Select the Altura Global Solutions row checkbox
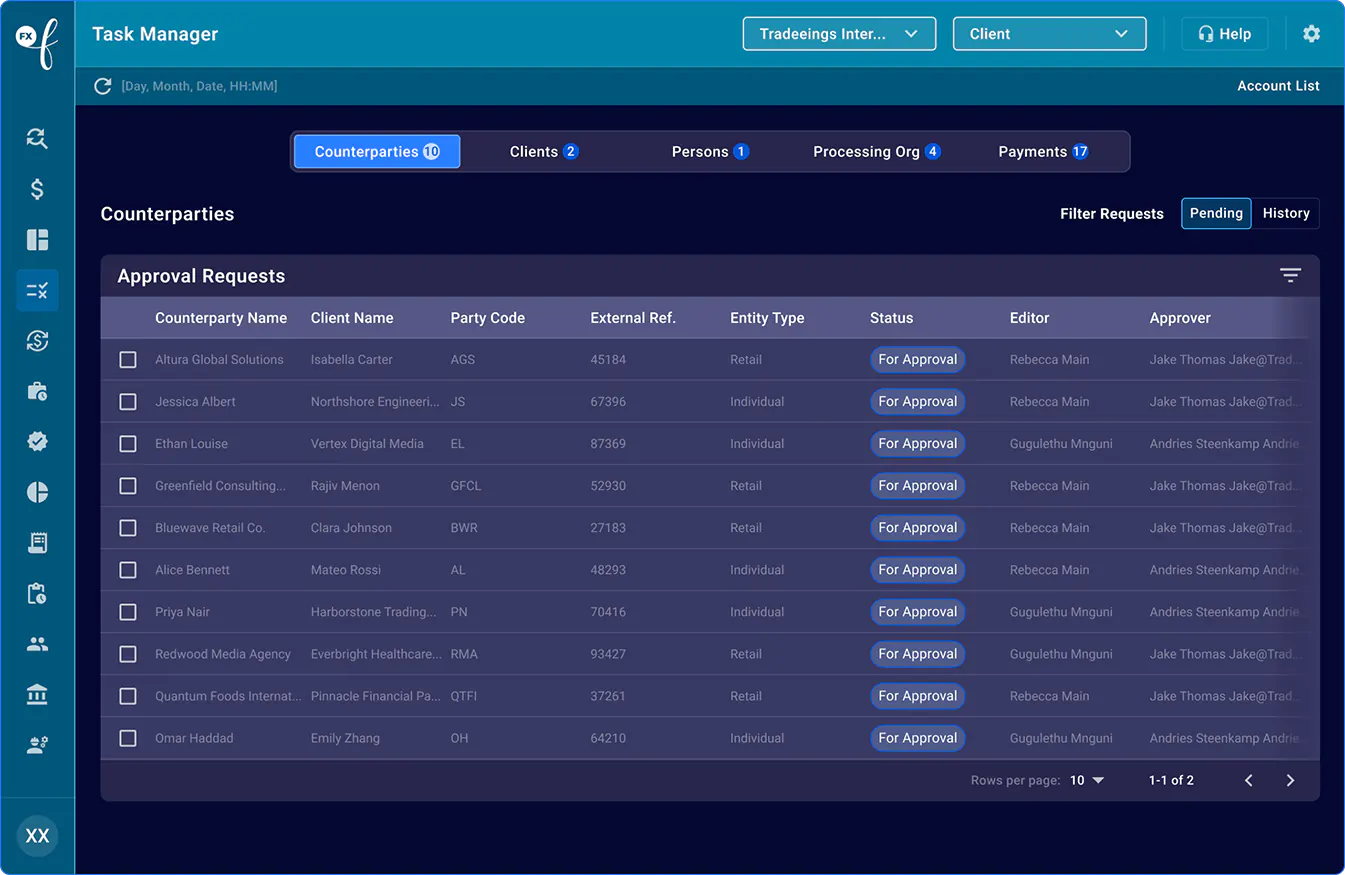 point(128,360)
